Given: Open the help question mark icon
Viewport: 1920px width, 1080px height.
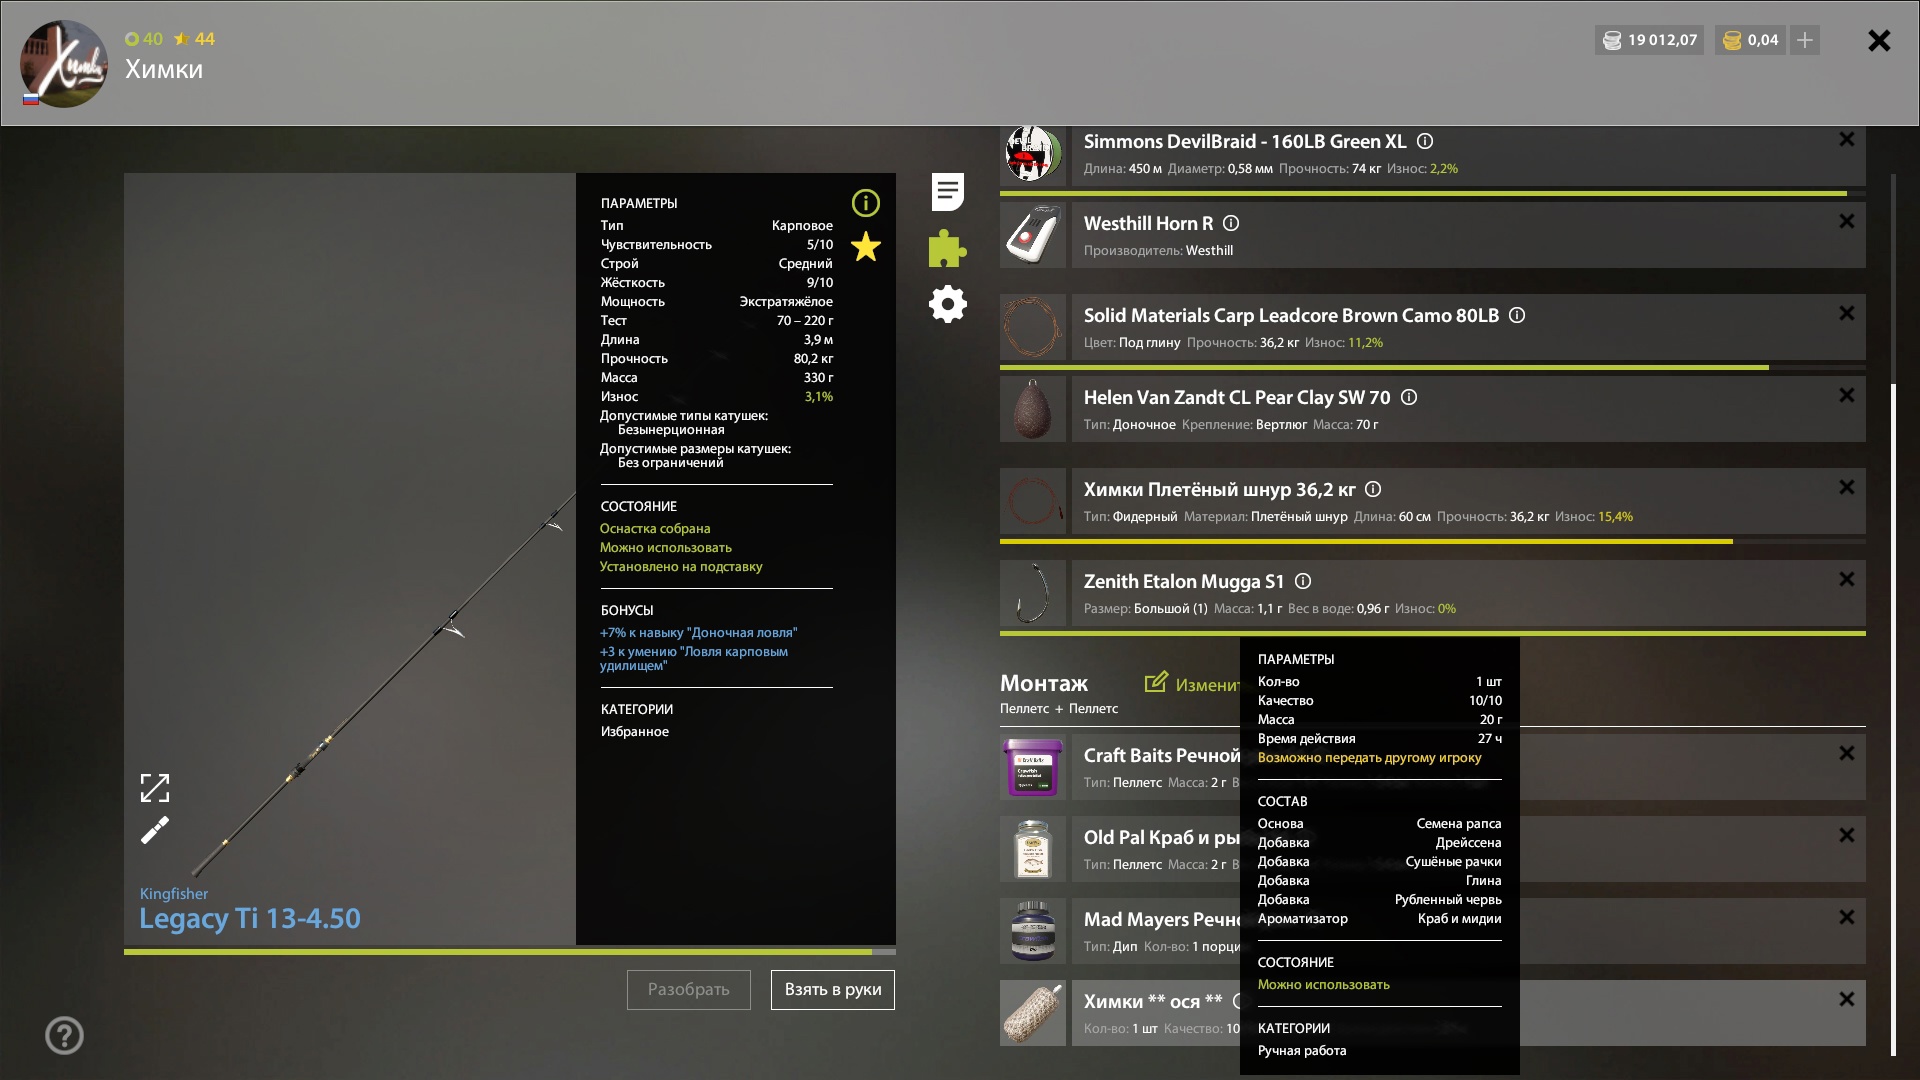Looking at the screenshot, I should coord(64,1035).
